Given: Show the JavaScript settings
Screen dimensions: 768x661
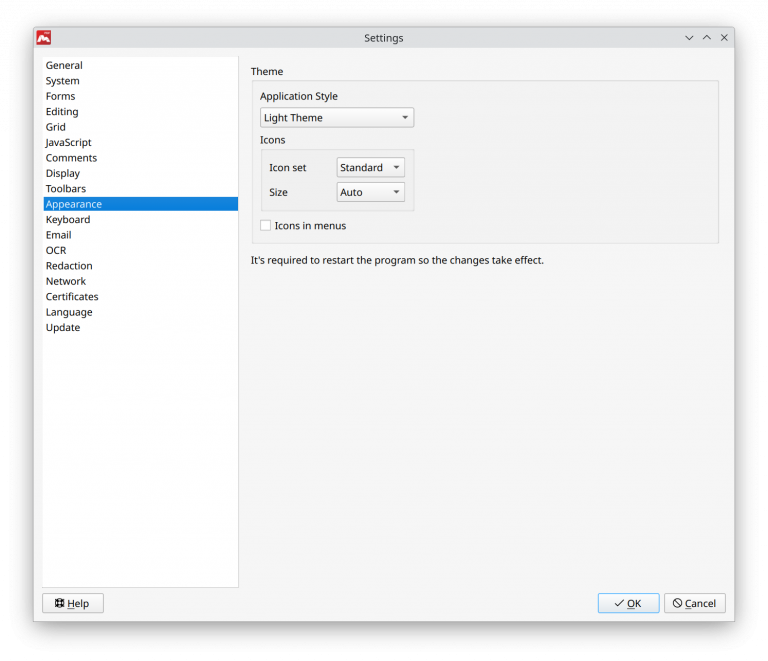Looking at the screenshot, I should point(68,143).
